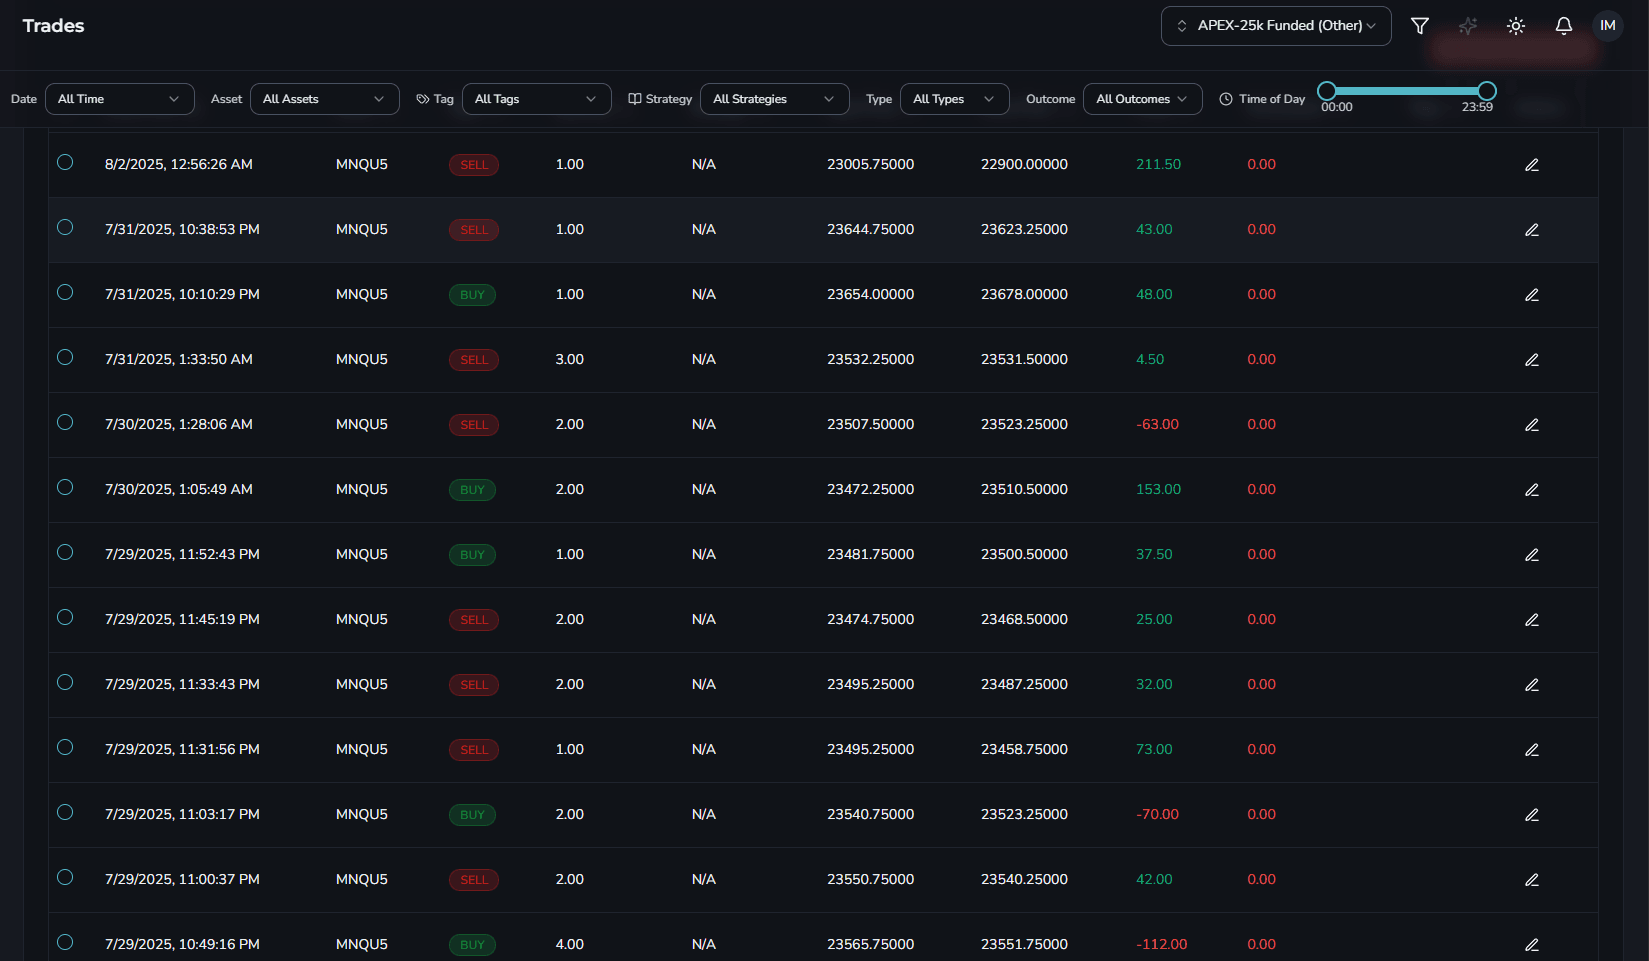The height and width of the screenshot is (961, 1649).
Task: Toggle the light/dark theme sun icon
Action: [x=1515, y=26]
